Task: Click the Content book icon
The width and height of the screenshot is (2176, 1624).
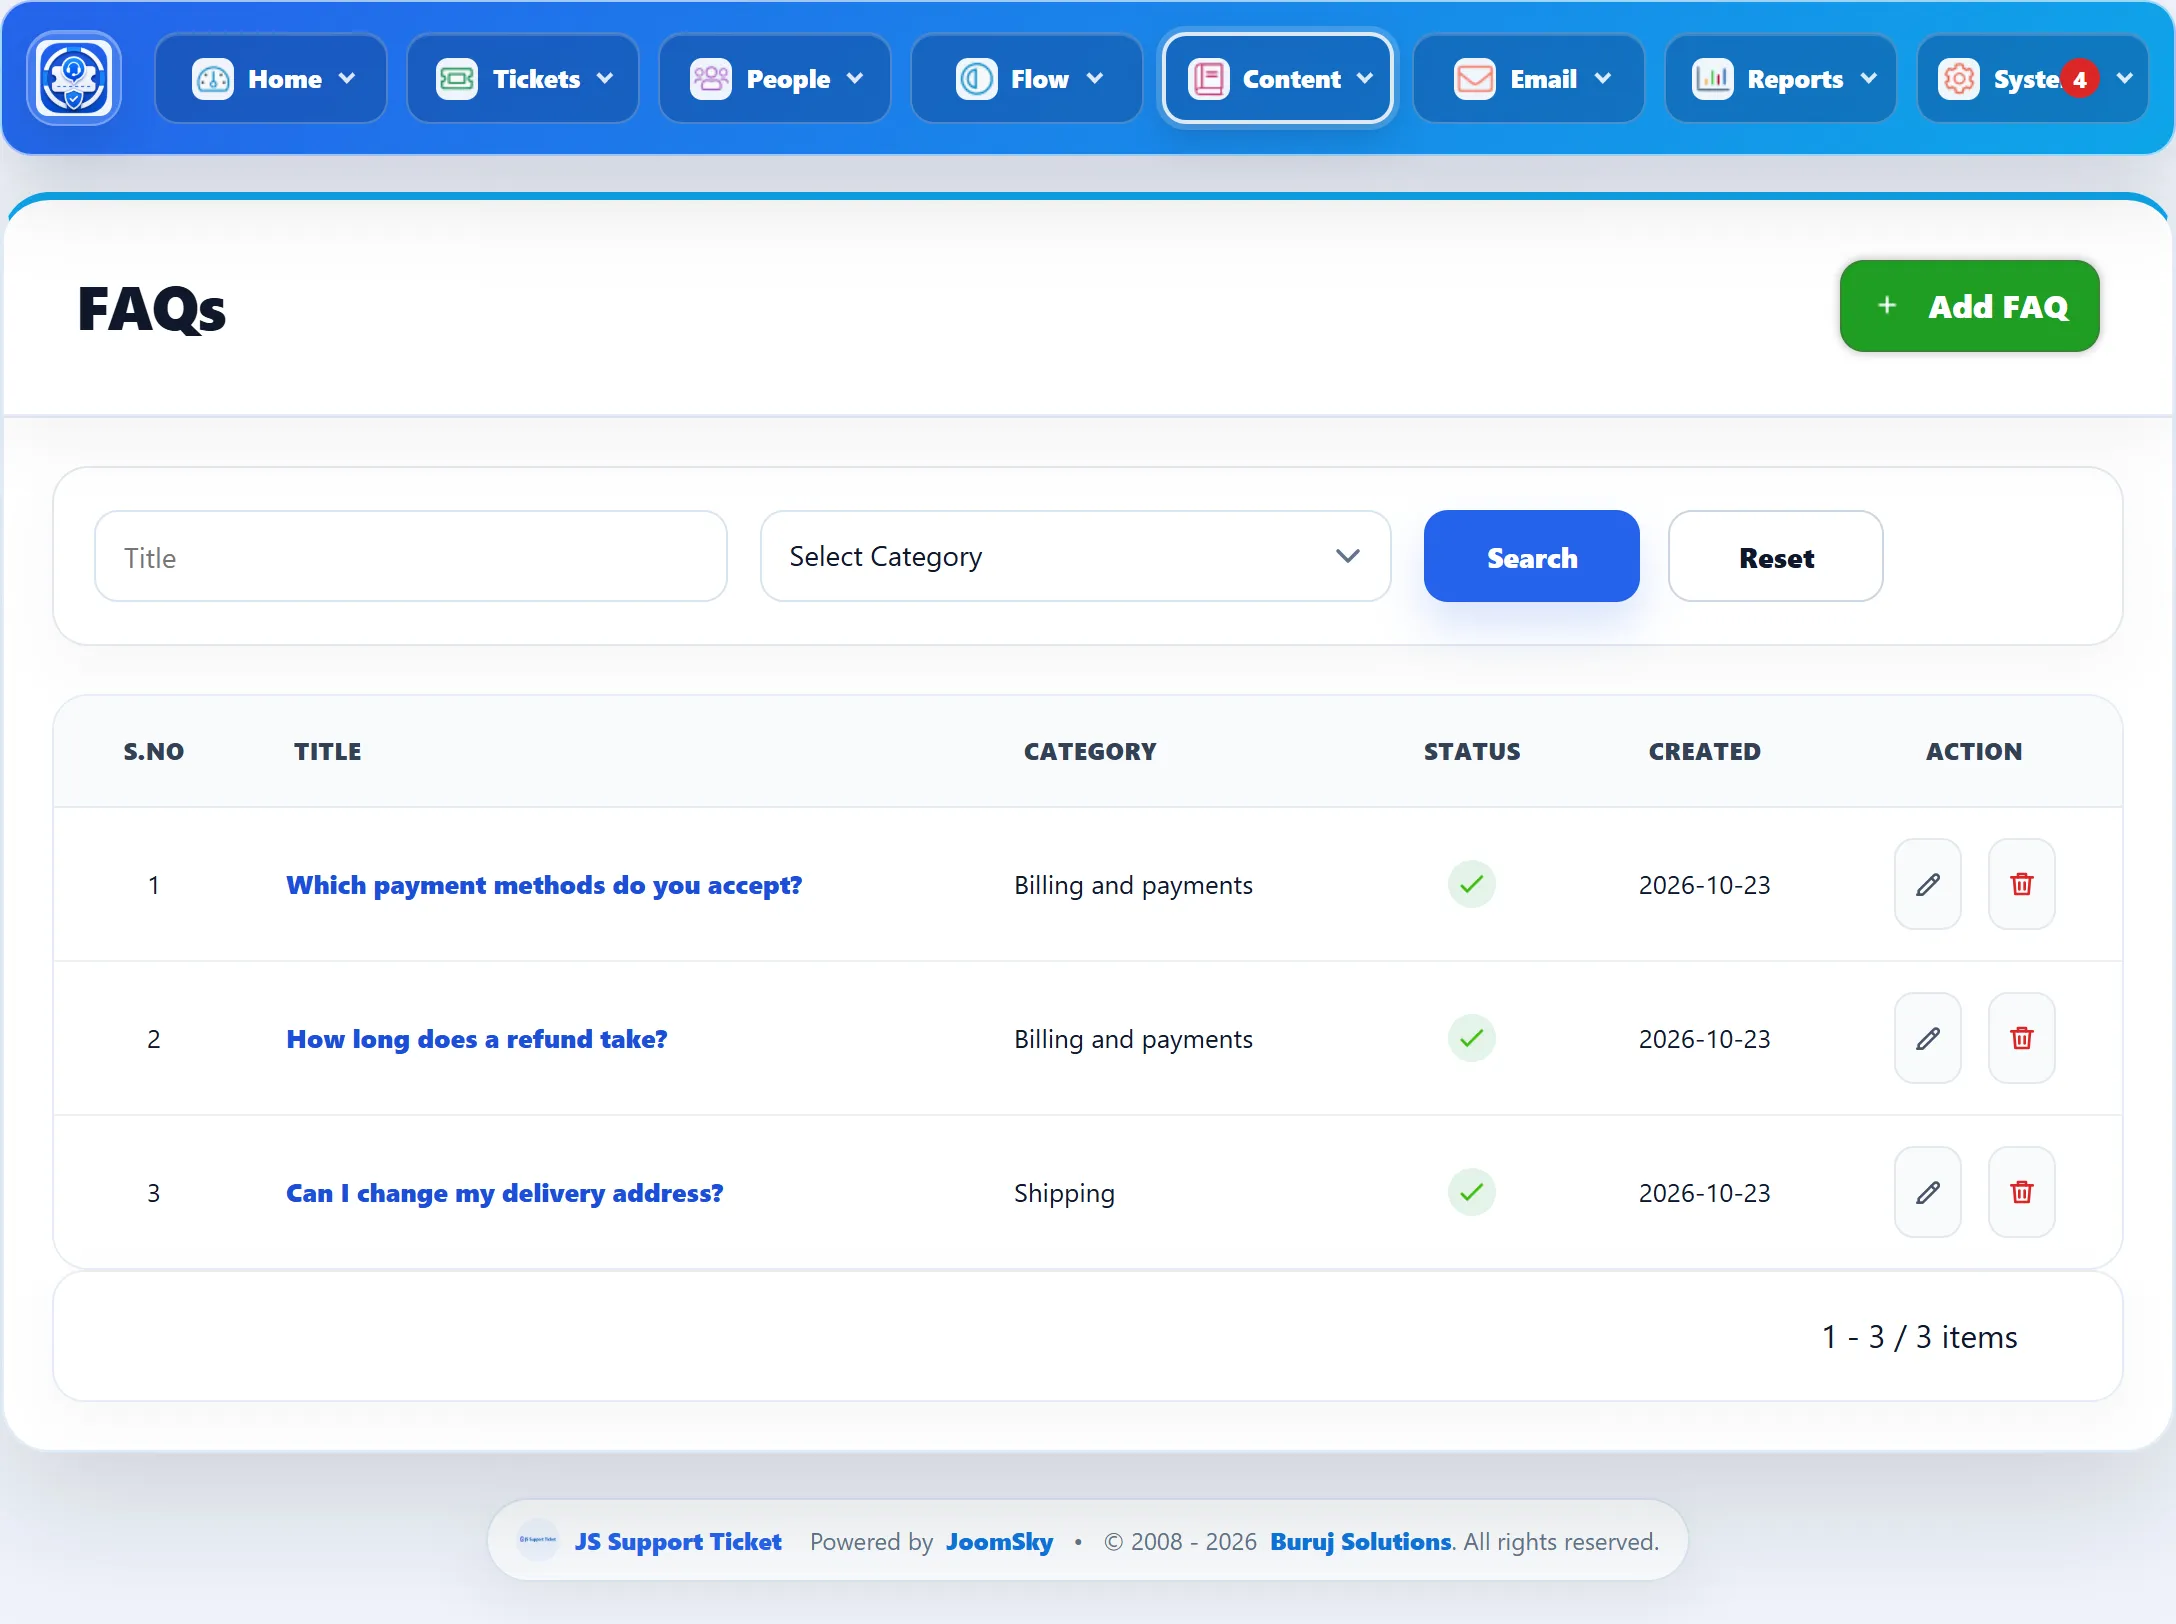Action: tap(1208, 78)
